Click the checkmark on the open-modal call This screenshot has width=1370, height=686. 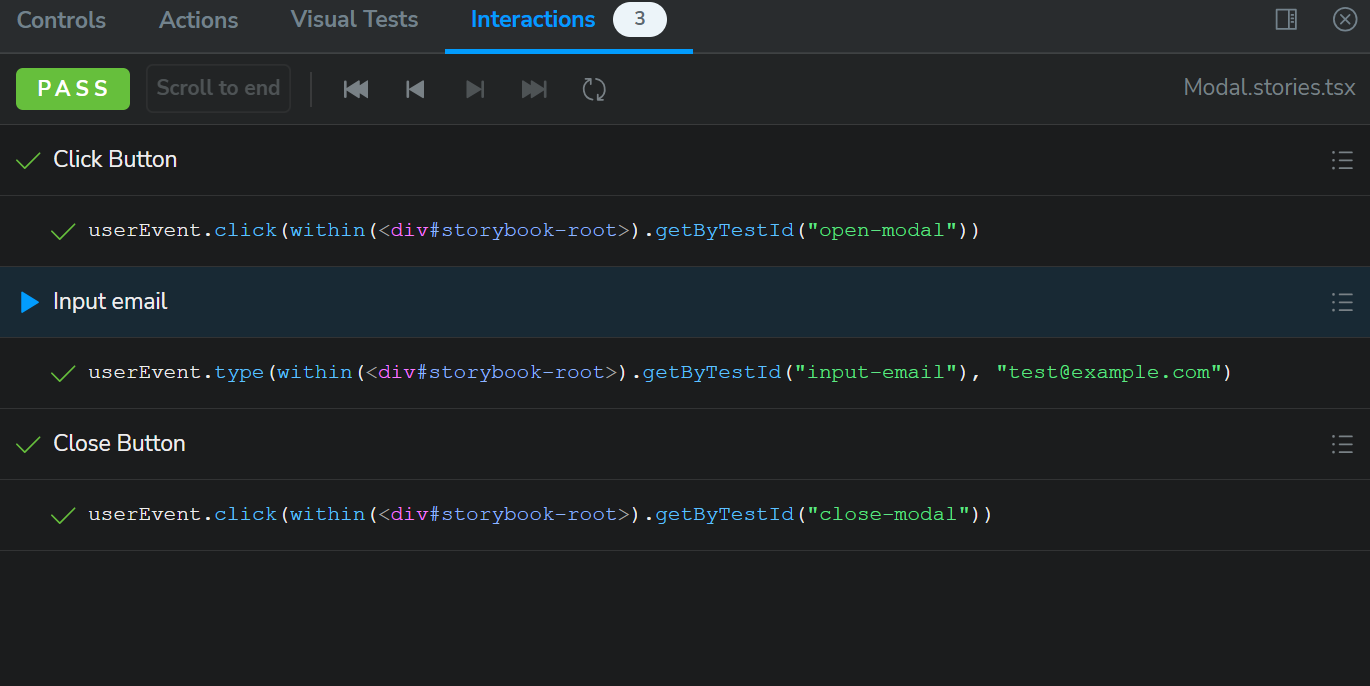tap(63, 231)
